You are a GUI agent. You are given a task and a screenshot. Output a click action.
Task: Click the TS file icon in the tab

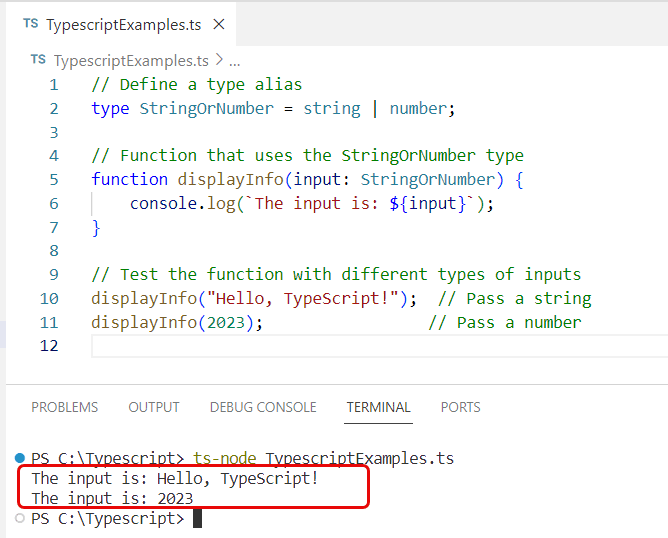tap(31, 23)
